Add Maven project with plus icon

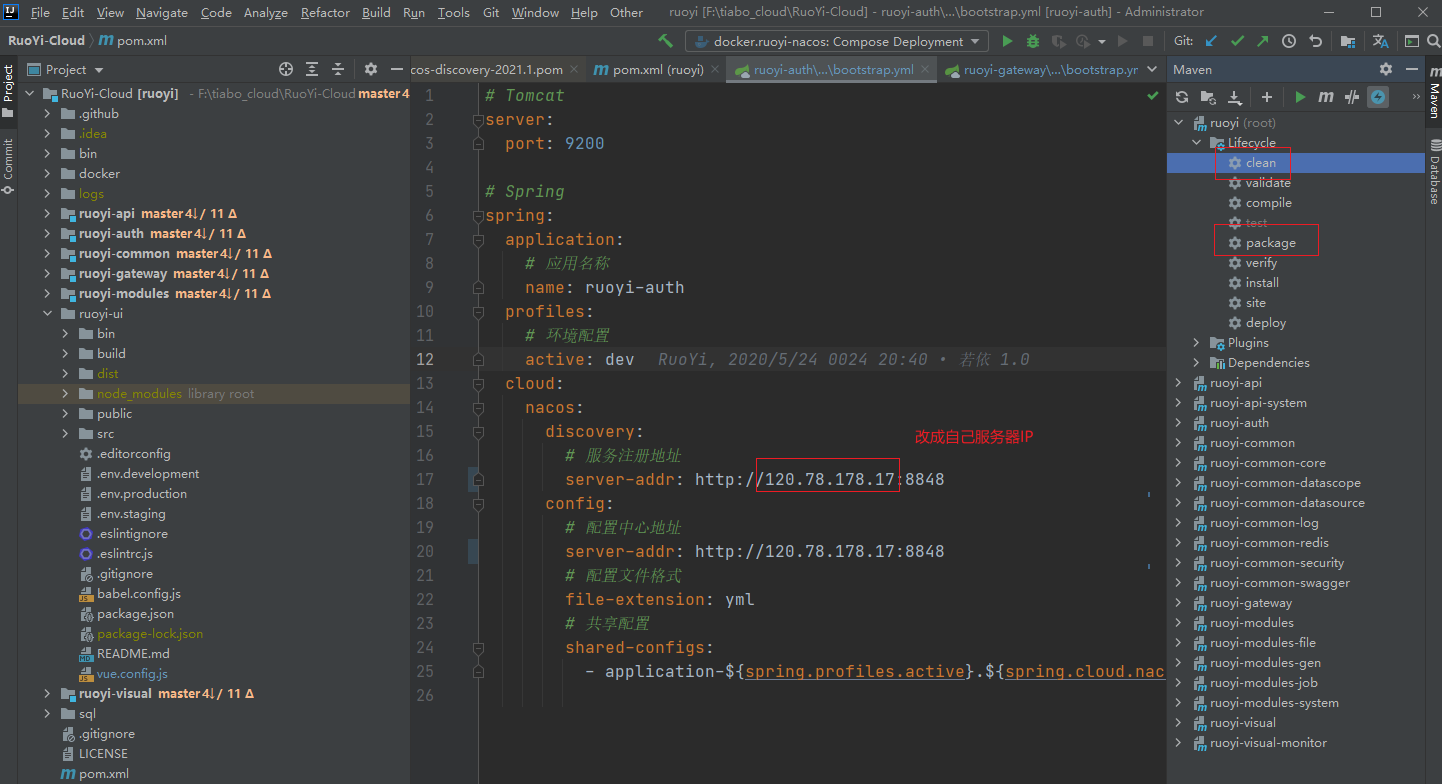point(1267,97)
